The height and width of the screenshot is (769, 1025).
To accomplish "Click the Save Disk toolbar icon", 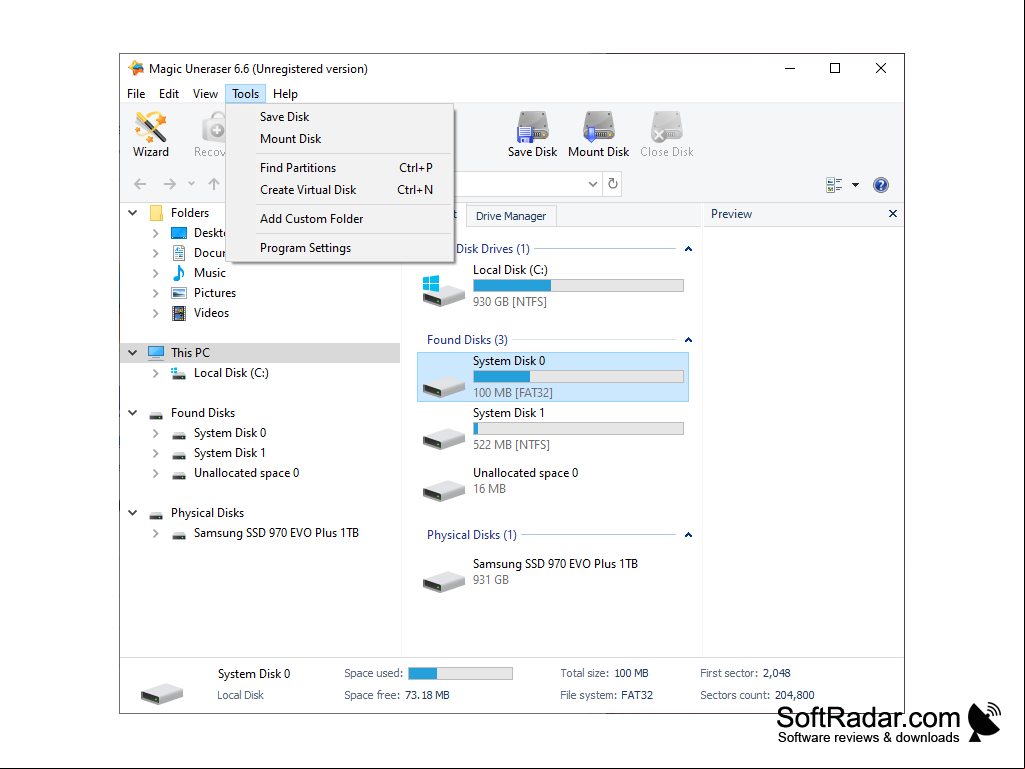I will pos(532,134).
